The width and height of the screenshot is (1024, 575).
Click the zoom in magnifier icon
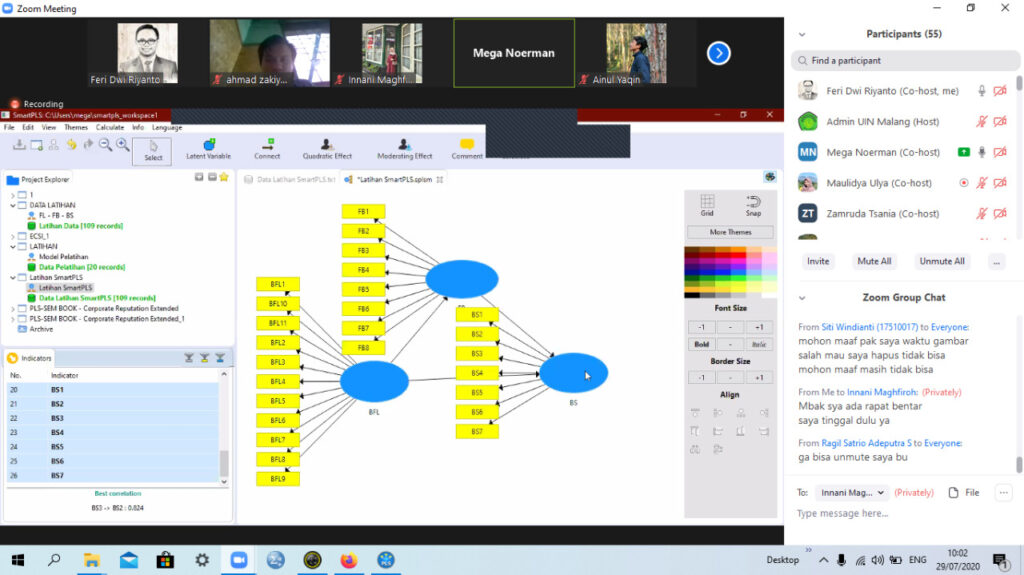tap(123, 145)
